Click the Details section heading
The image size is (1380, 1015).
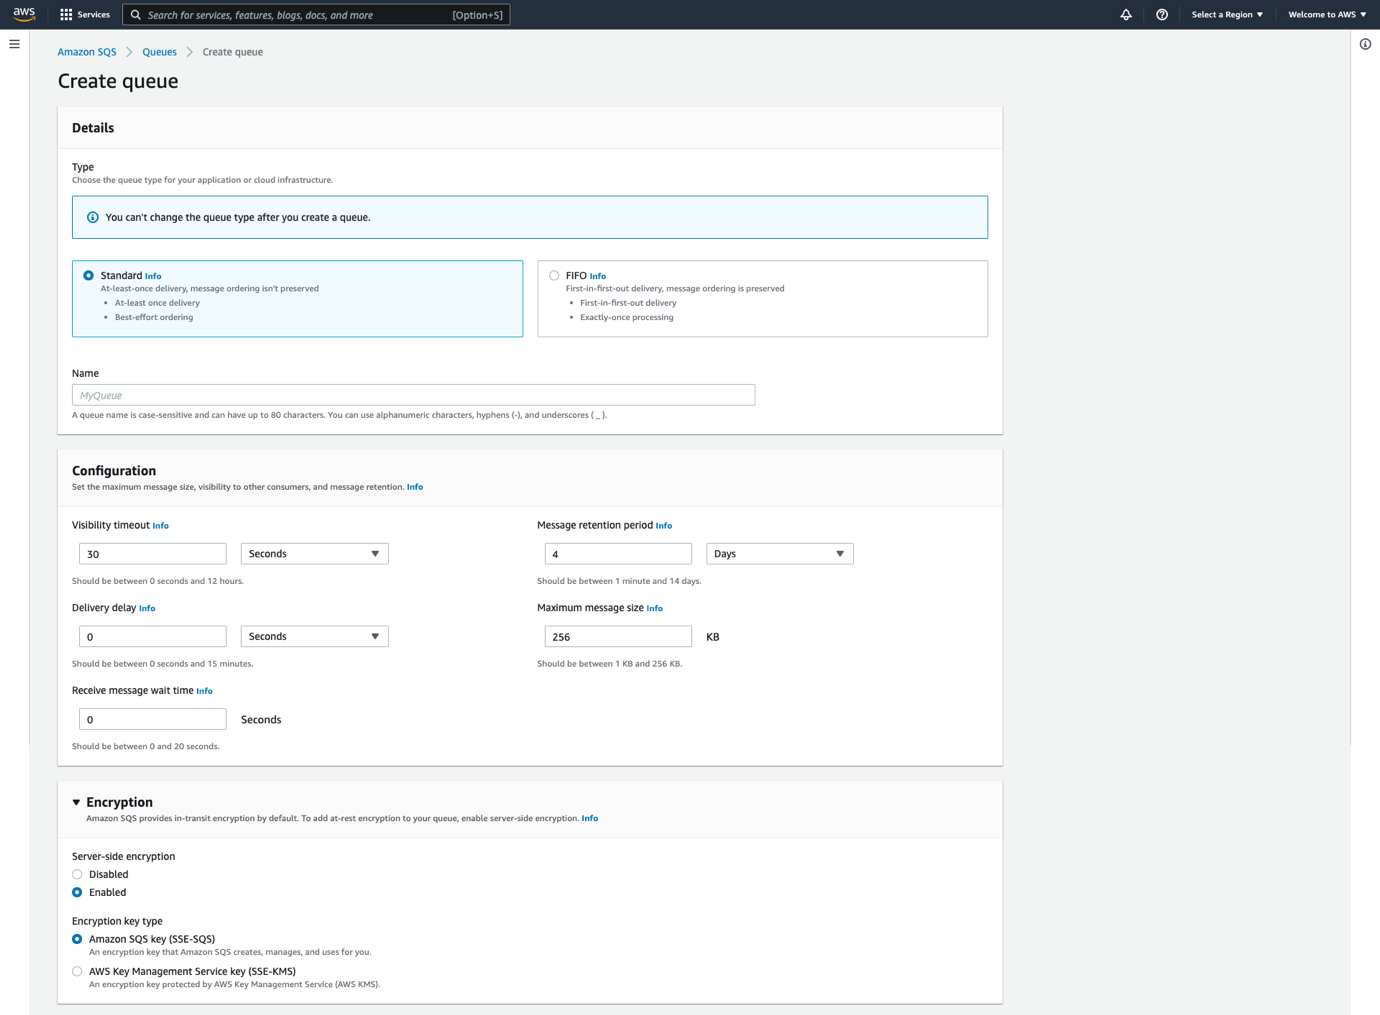point(93,128)
